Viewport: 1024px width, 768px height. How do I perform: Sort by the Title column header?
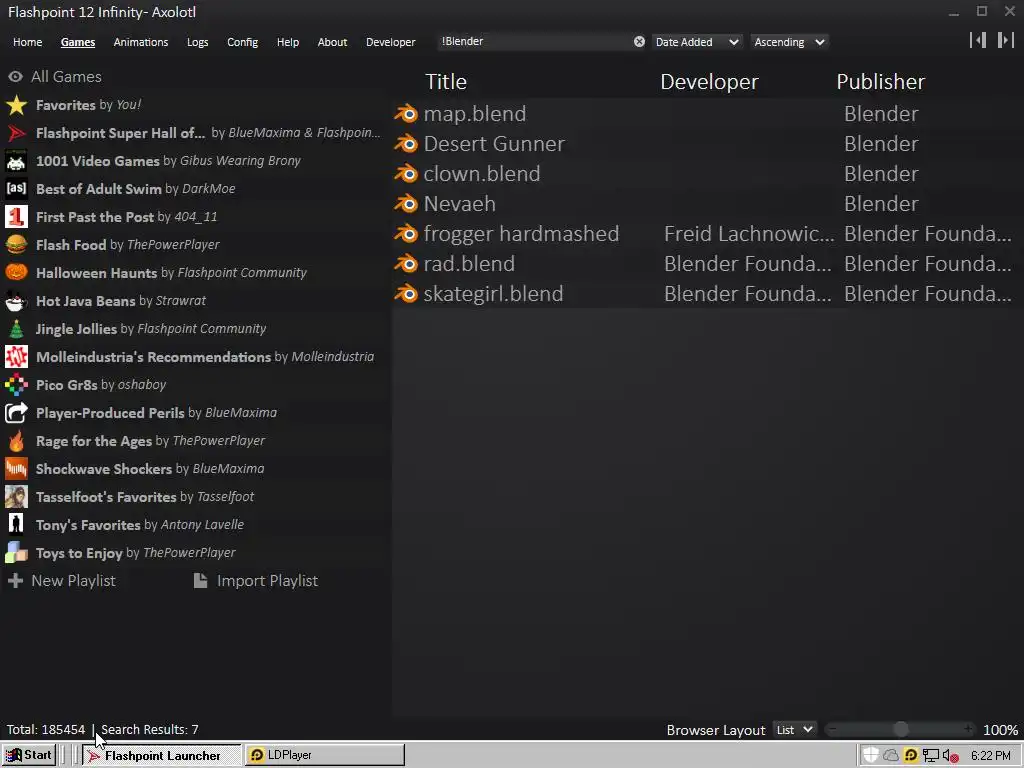tap(446, 82)
